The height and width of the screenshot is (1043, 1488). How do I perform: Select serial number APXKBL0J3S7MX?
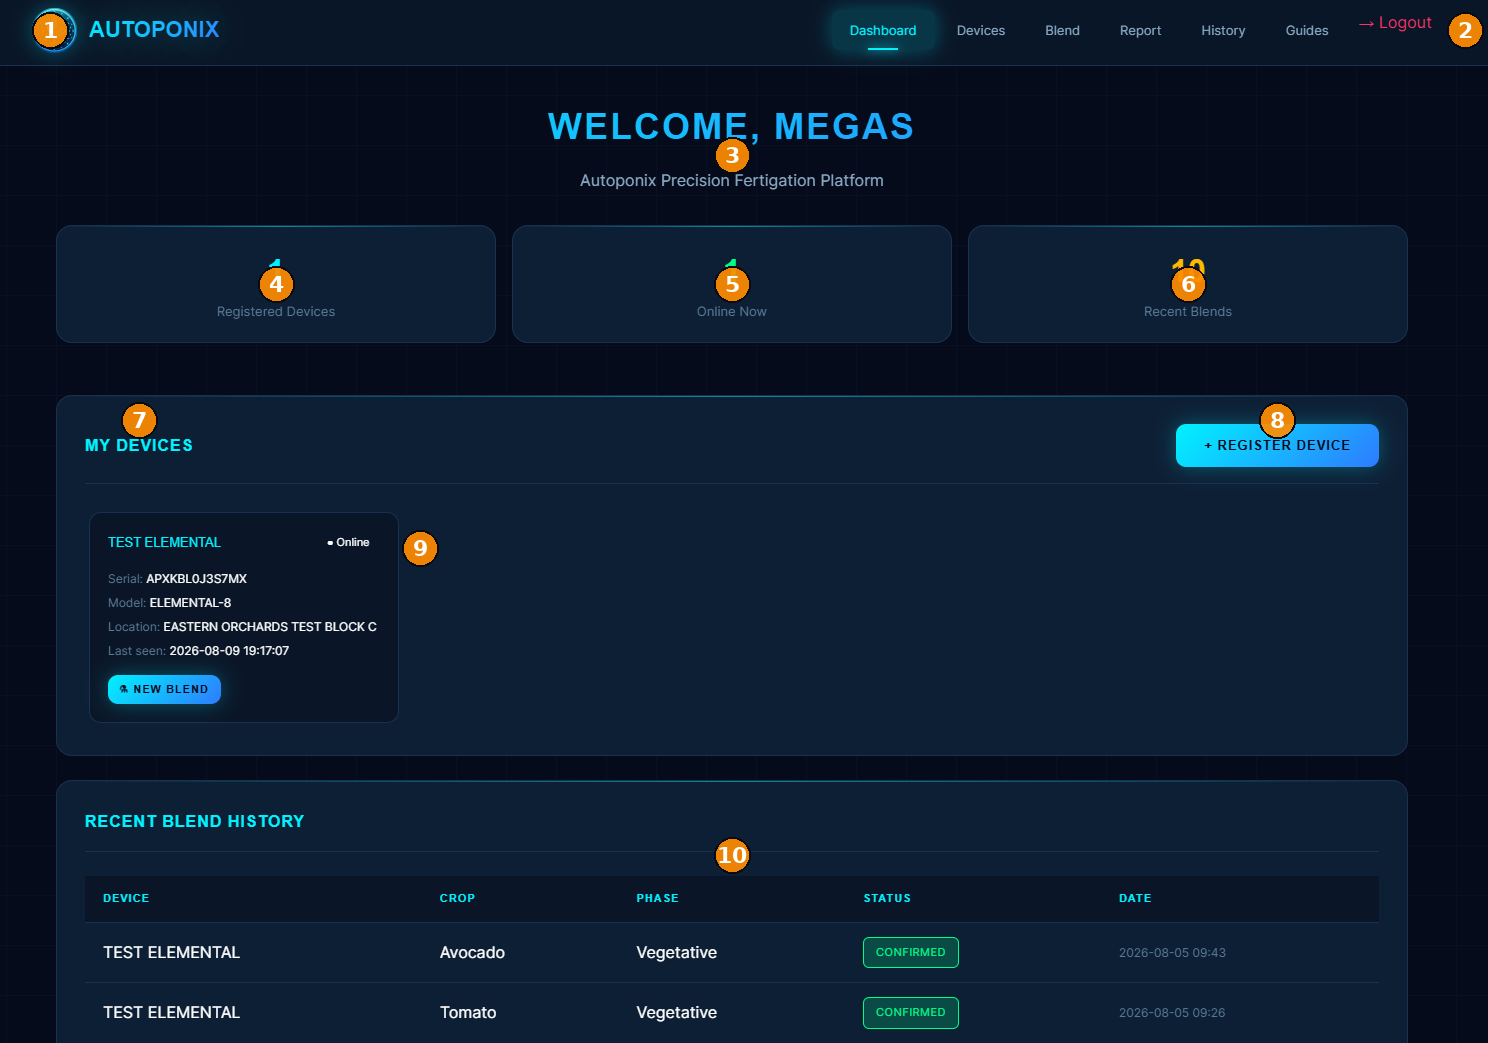[196, 579]
